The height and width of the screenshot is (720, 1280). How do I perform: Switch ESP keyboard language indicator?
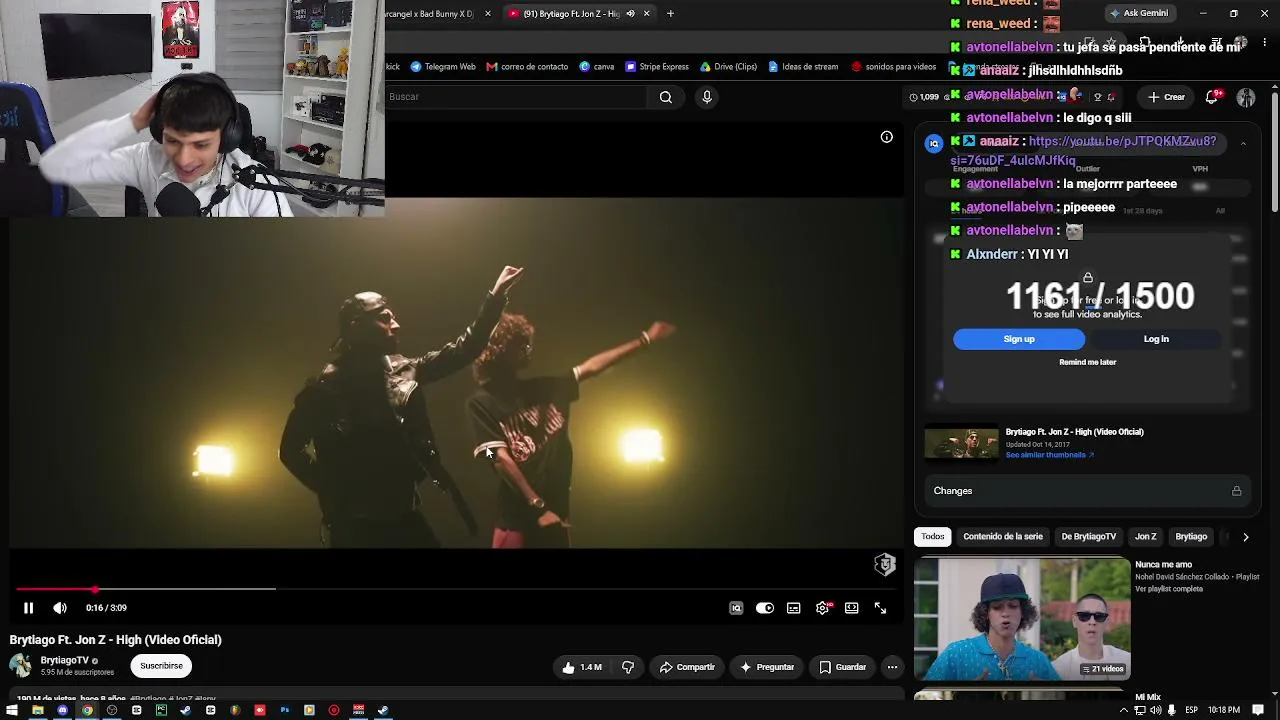1191,710
